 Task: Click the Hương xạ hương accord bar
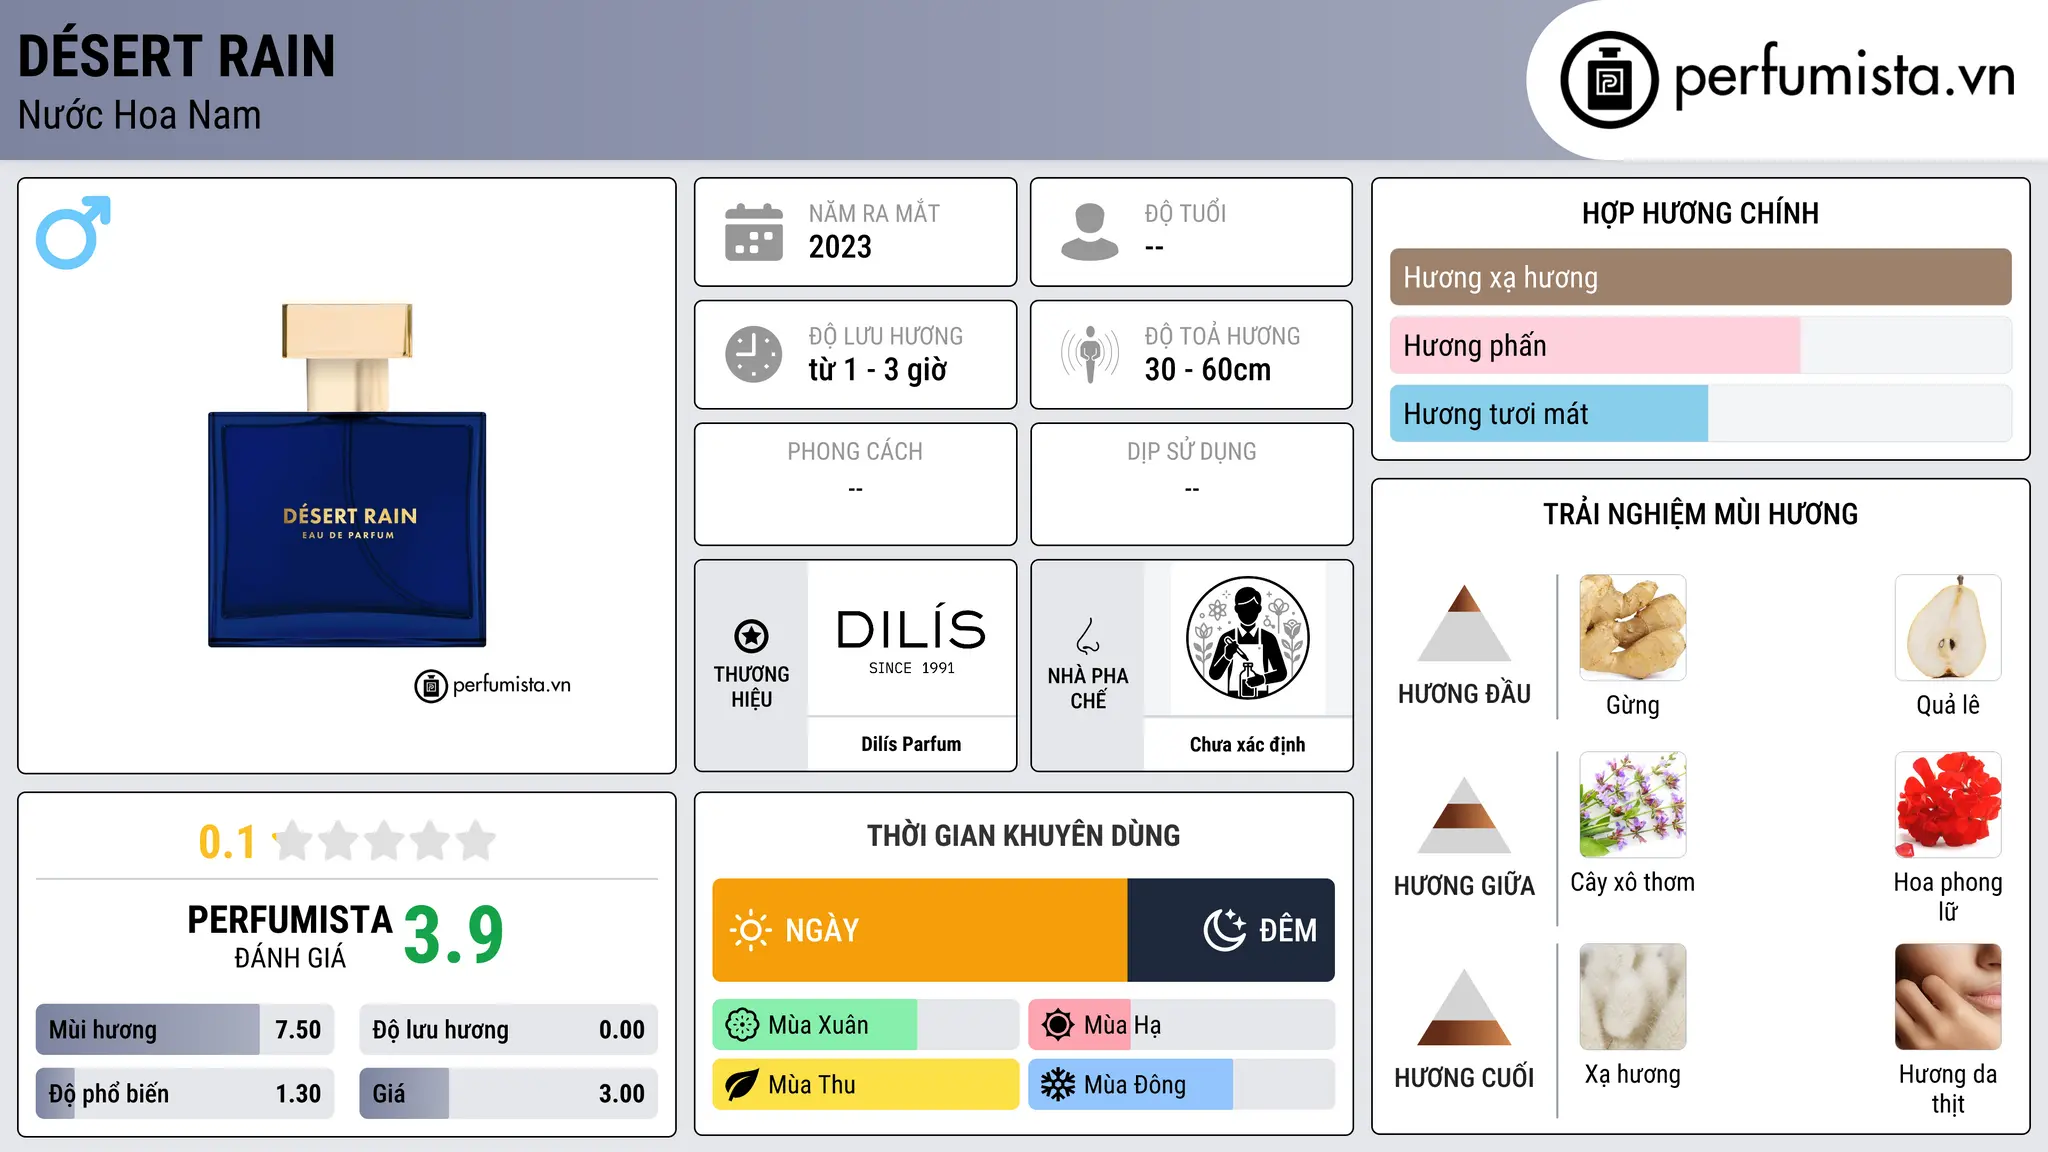coord(1700,277)
